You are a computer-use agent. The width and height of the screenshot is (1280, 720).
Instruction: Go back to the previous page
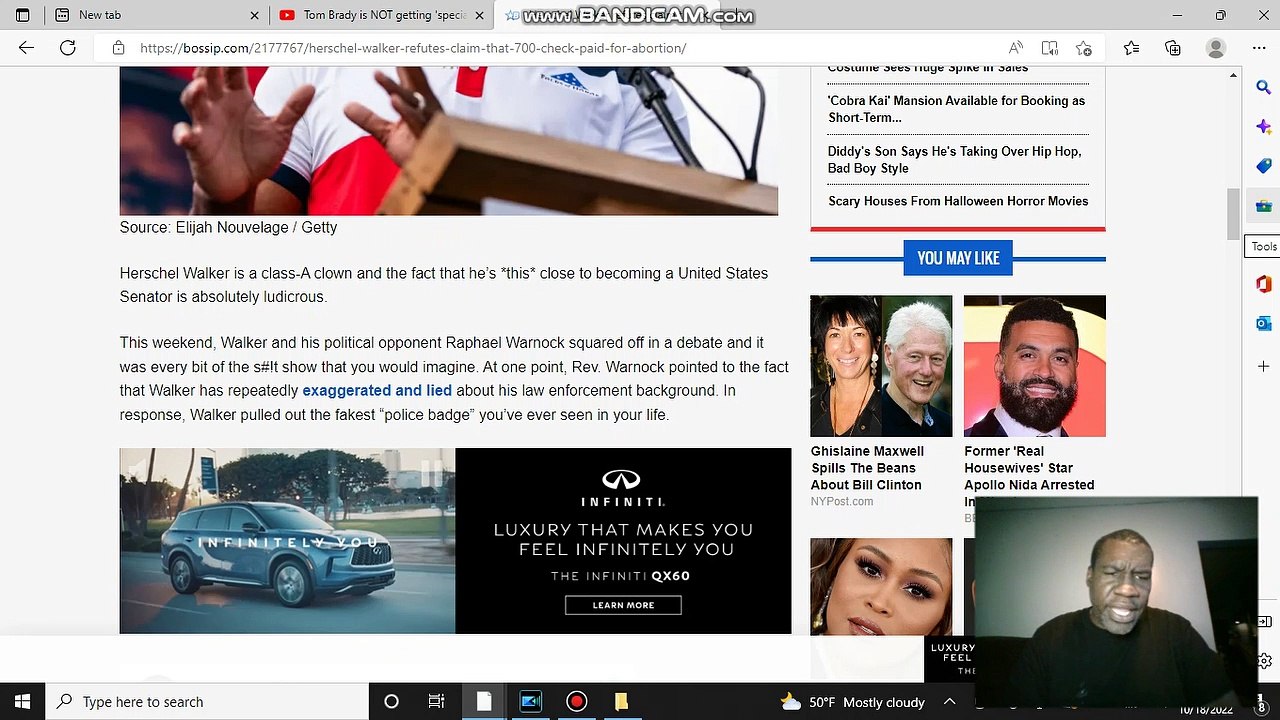click(x=26, y=48)
